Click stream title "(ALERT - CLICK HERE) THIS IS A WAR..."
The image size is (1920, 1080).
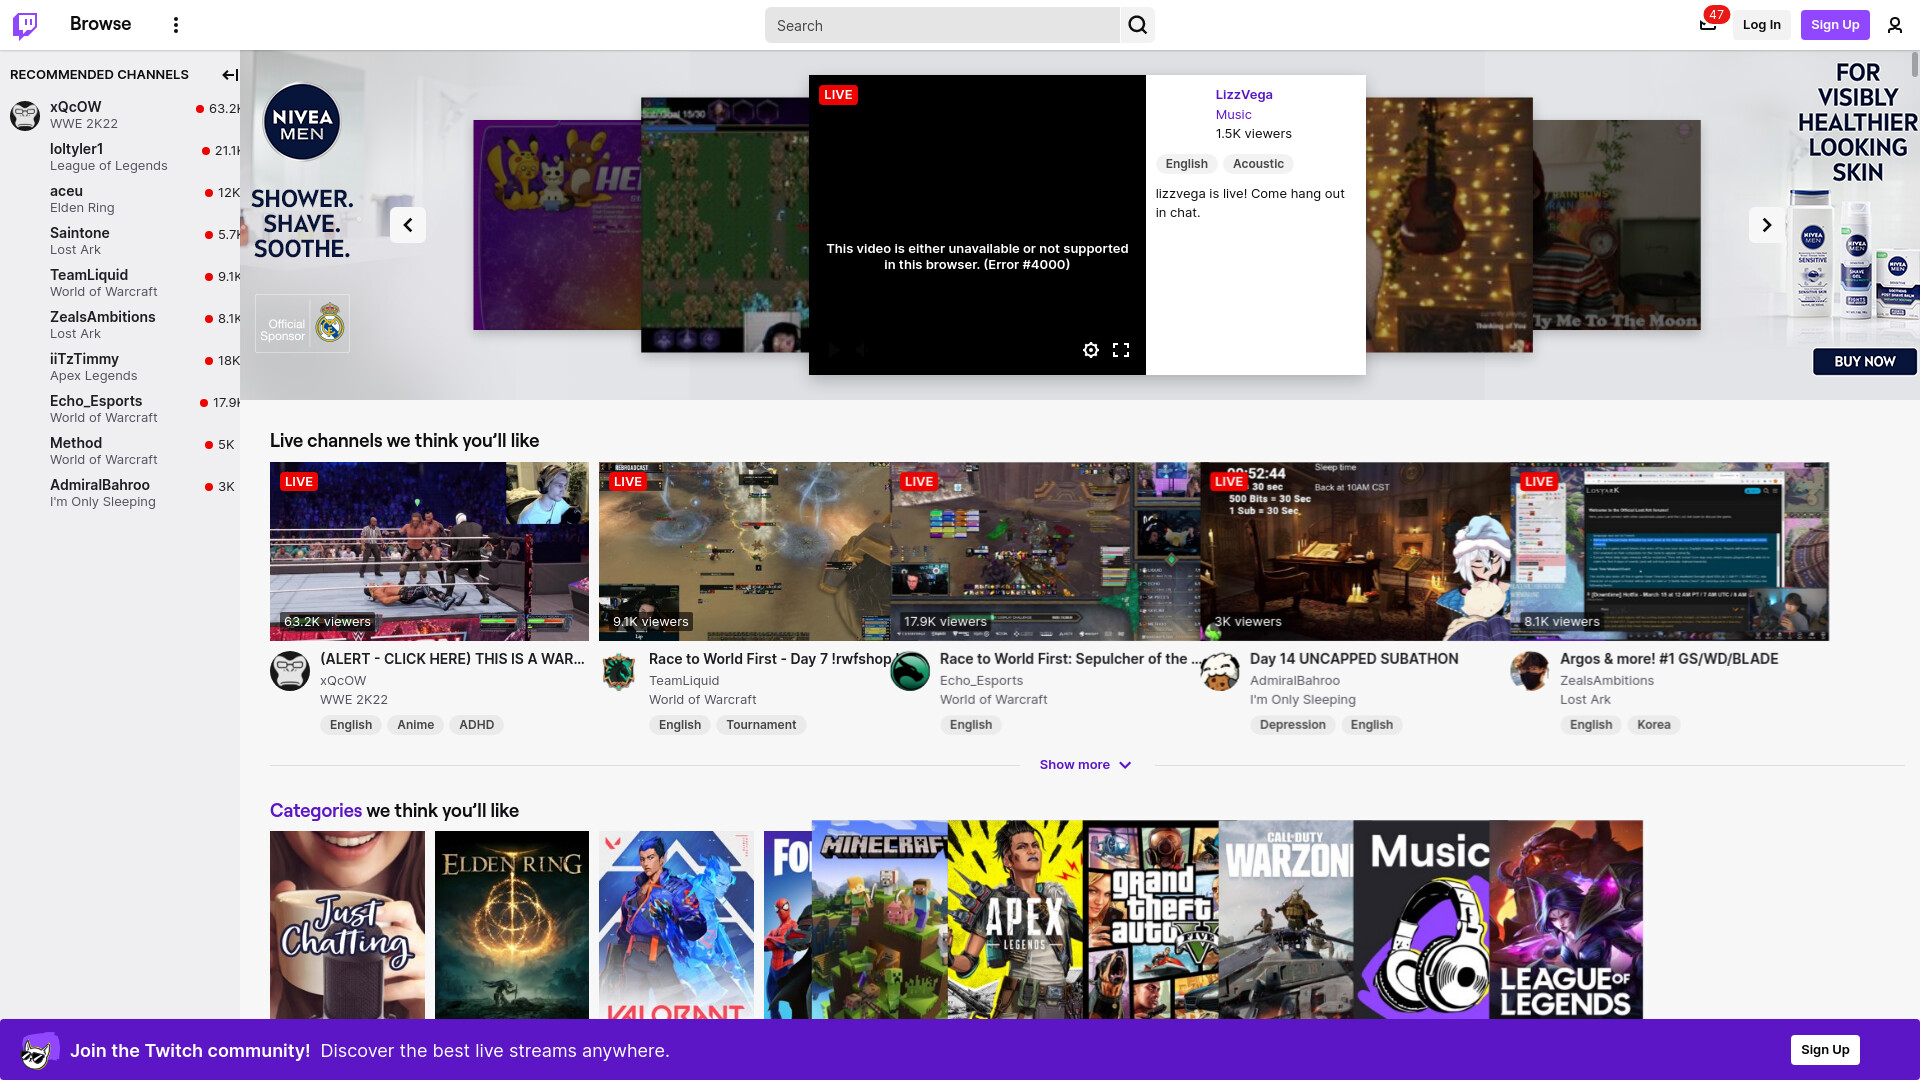click(452, 659)
